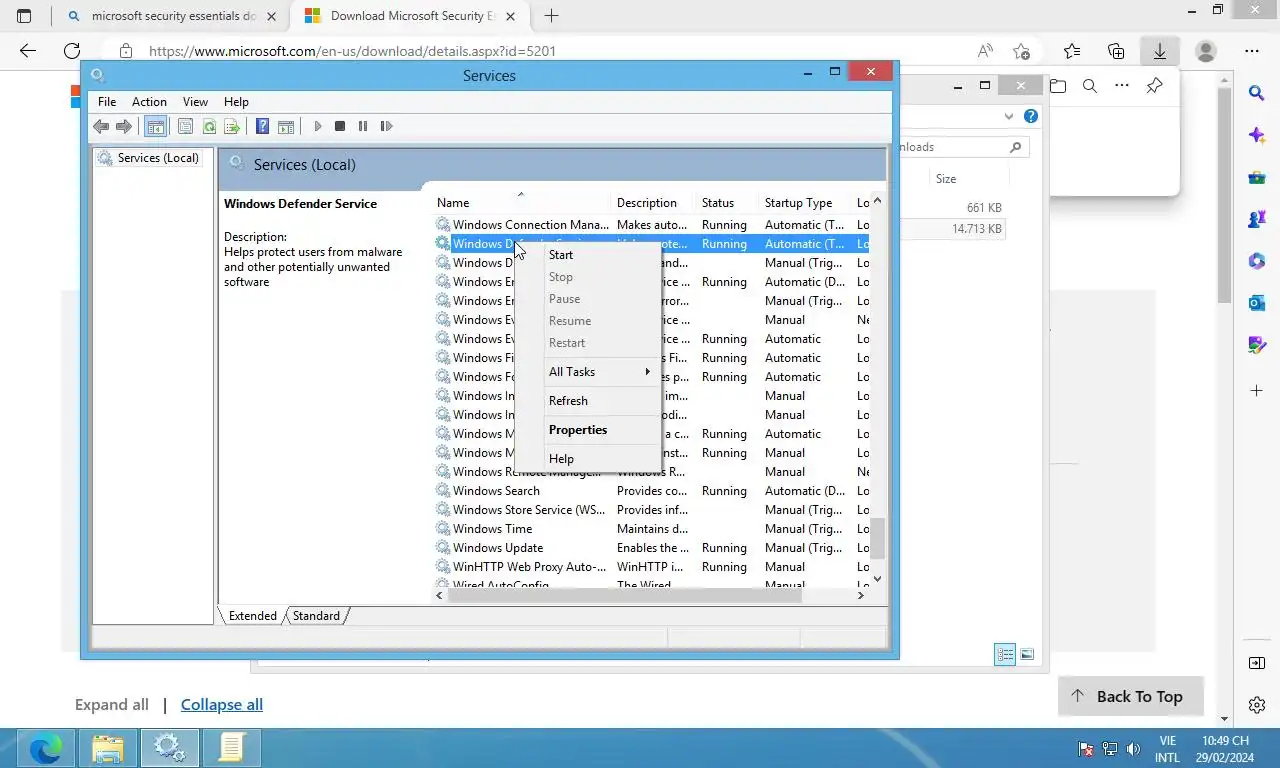Open the Edge profile avatar
Viewport: 1280px width, 768px height.
point(1206,51)
